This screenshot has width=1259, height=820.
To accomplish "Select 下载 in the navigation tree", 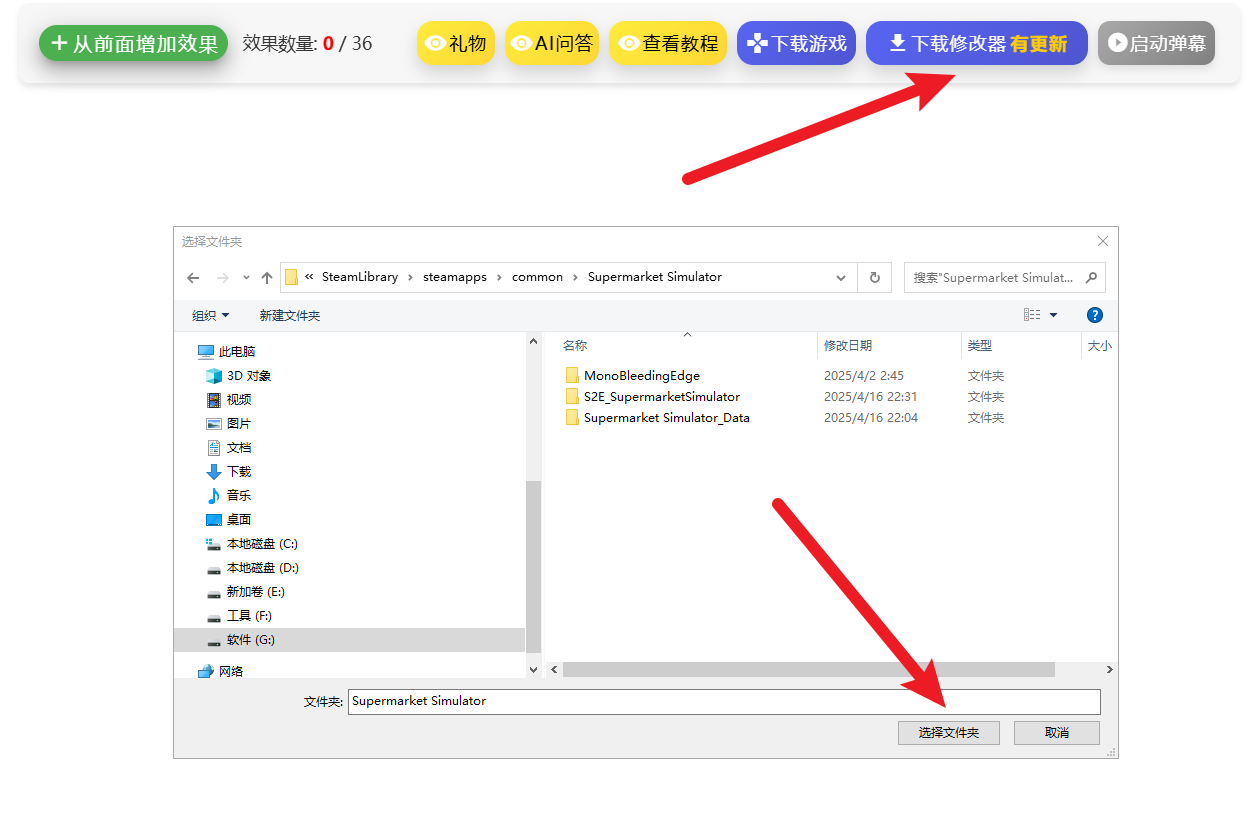I will pos(238,472).
